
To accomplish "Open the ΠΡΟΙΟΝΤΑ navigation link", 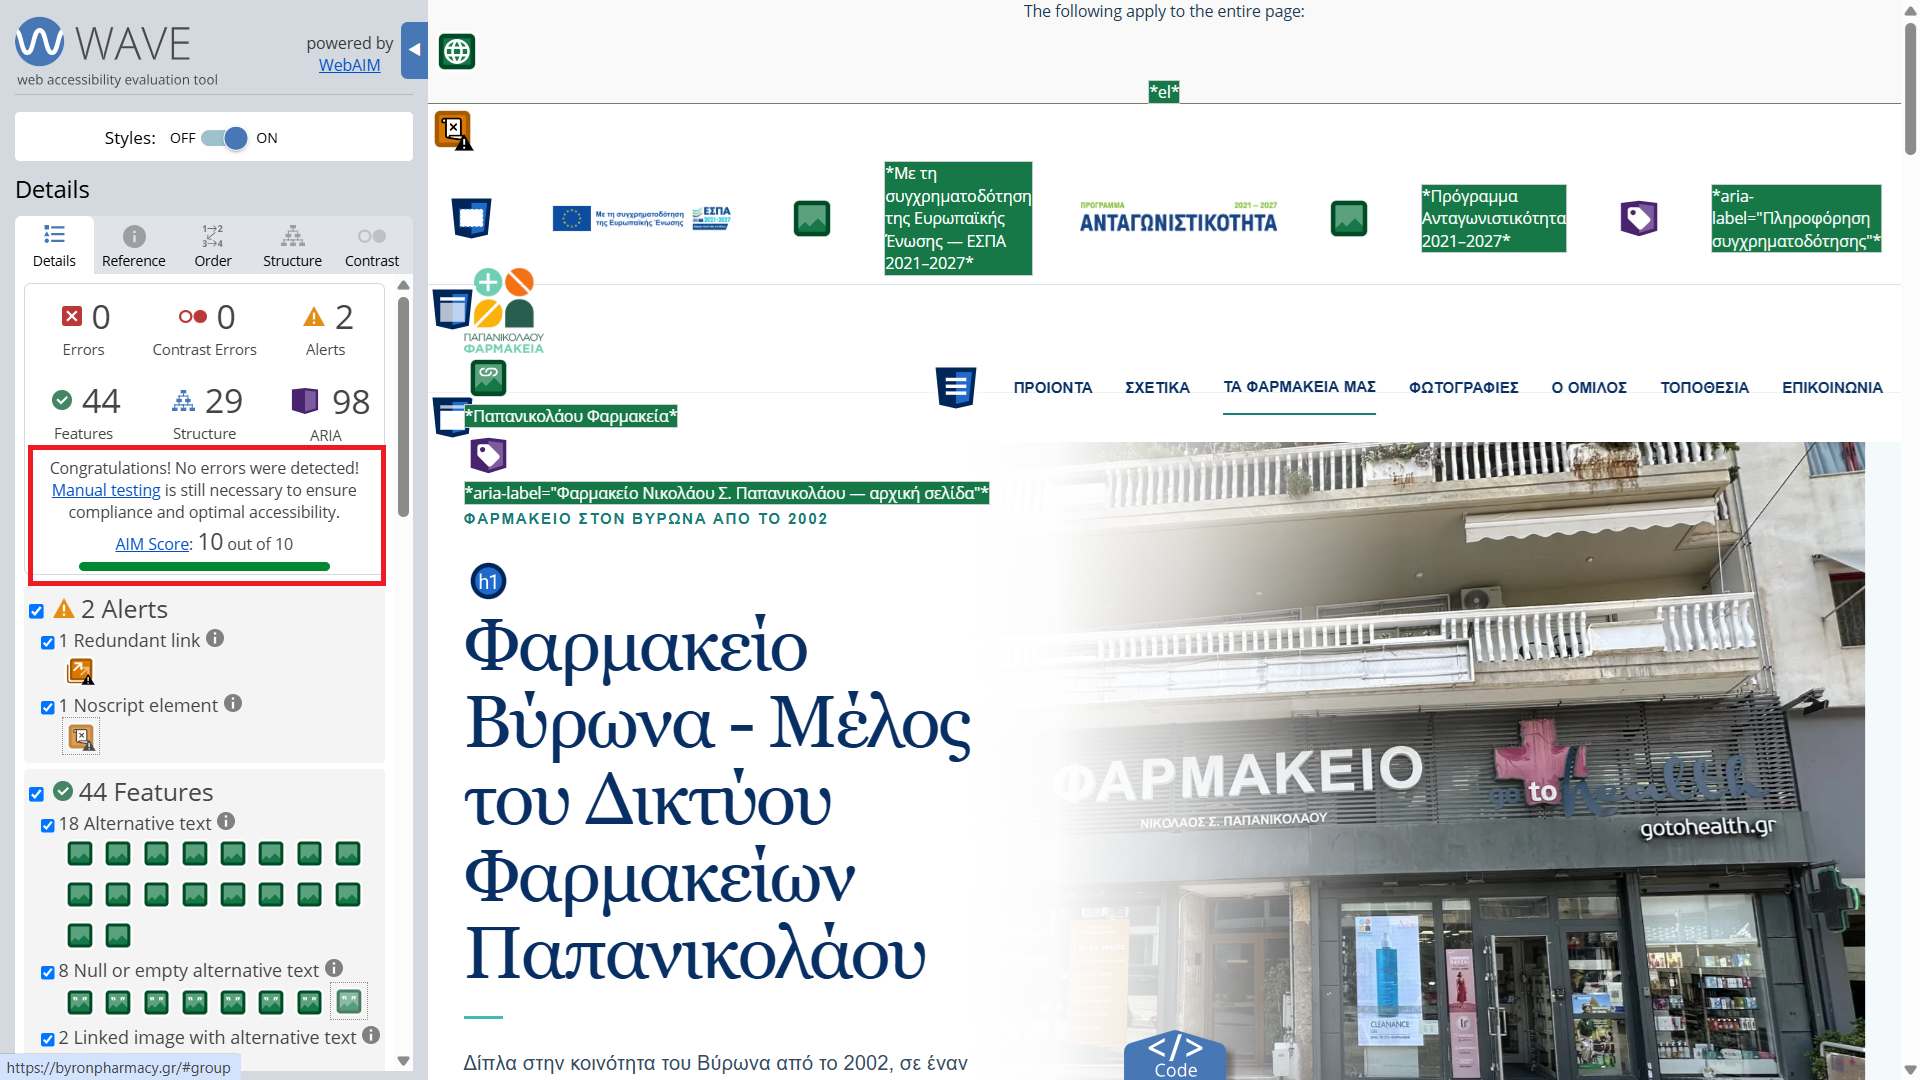I will [1053, 388].
